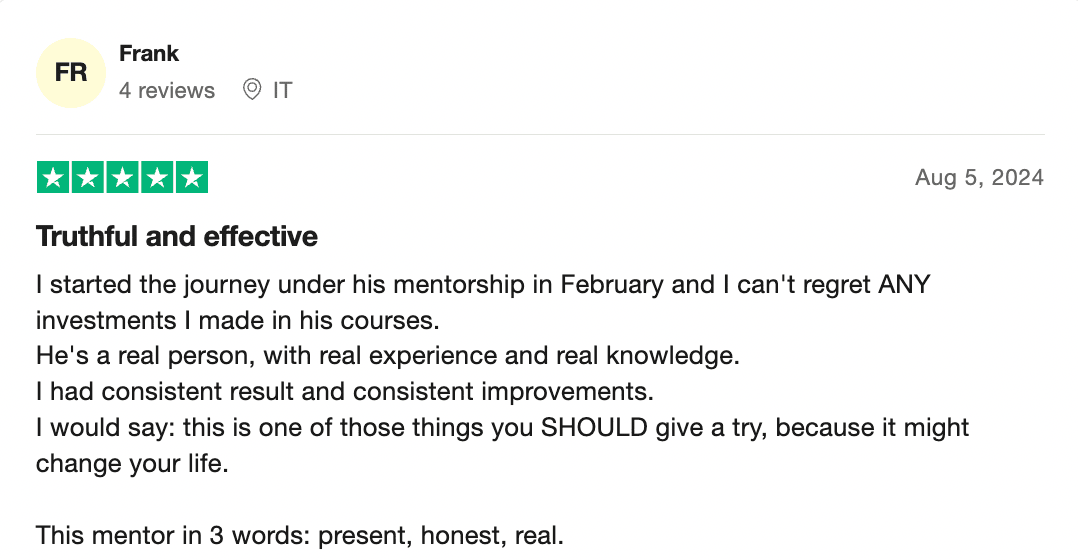This screenshot has height=560, width=1078.
Task: Click the third green rating star
Action: [x=122, y=178]
